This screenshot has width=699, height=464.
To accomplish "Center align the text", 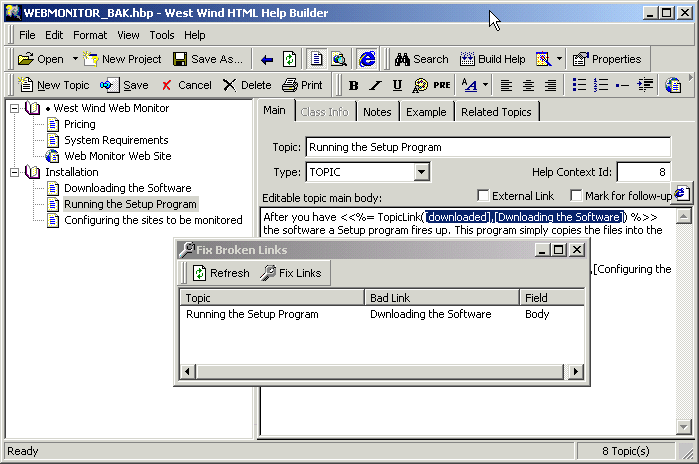I will click(528, 85).
